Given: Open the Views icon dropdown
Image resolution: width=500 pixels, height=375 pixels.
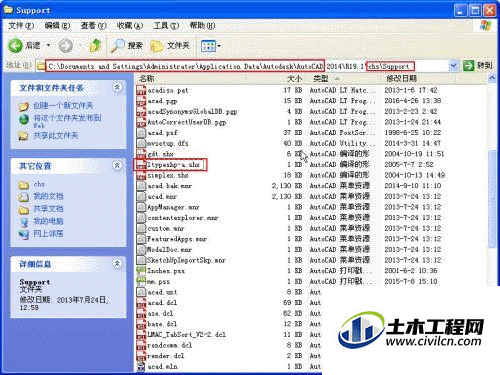Looking at the screenshot, I should pos(211,46).
